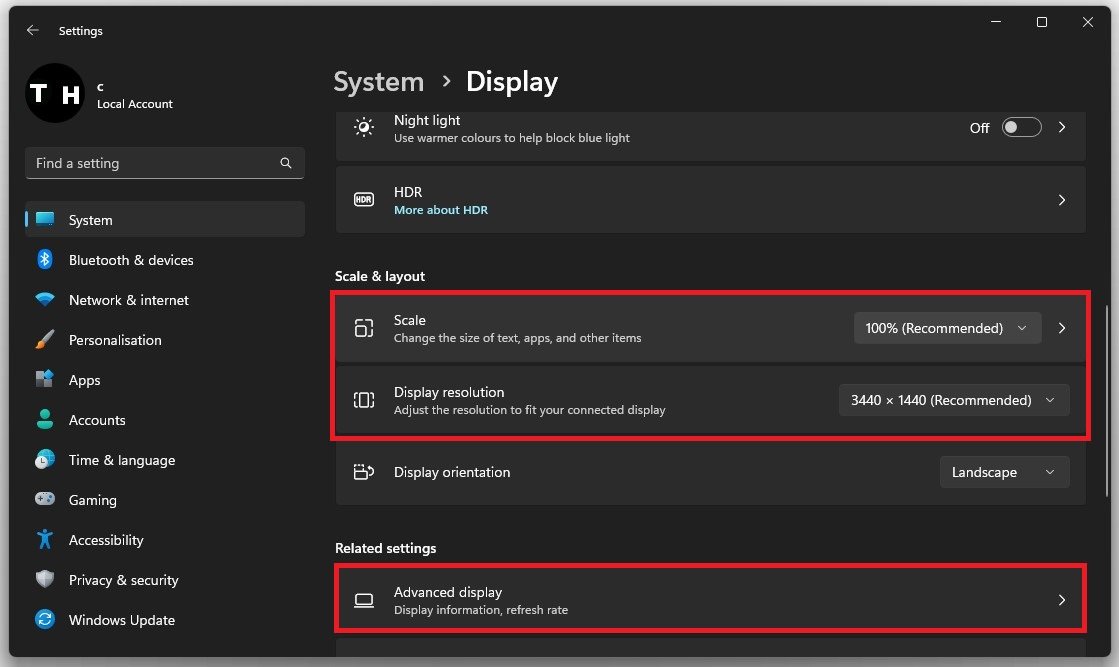1119x667 pixels.
Task: Click the Gaming controller icon
Action: pyautogui.click(x=45, y=500)
